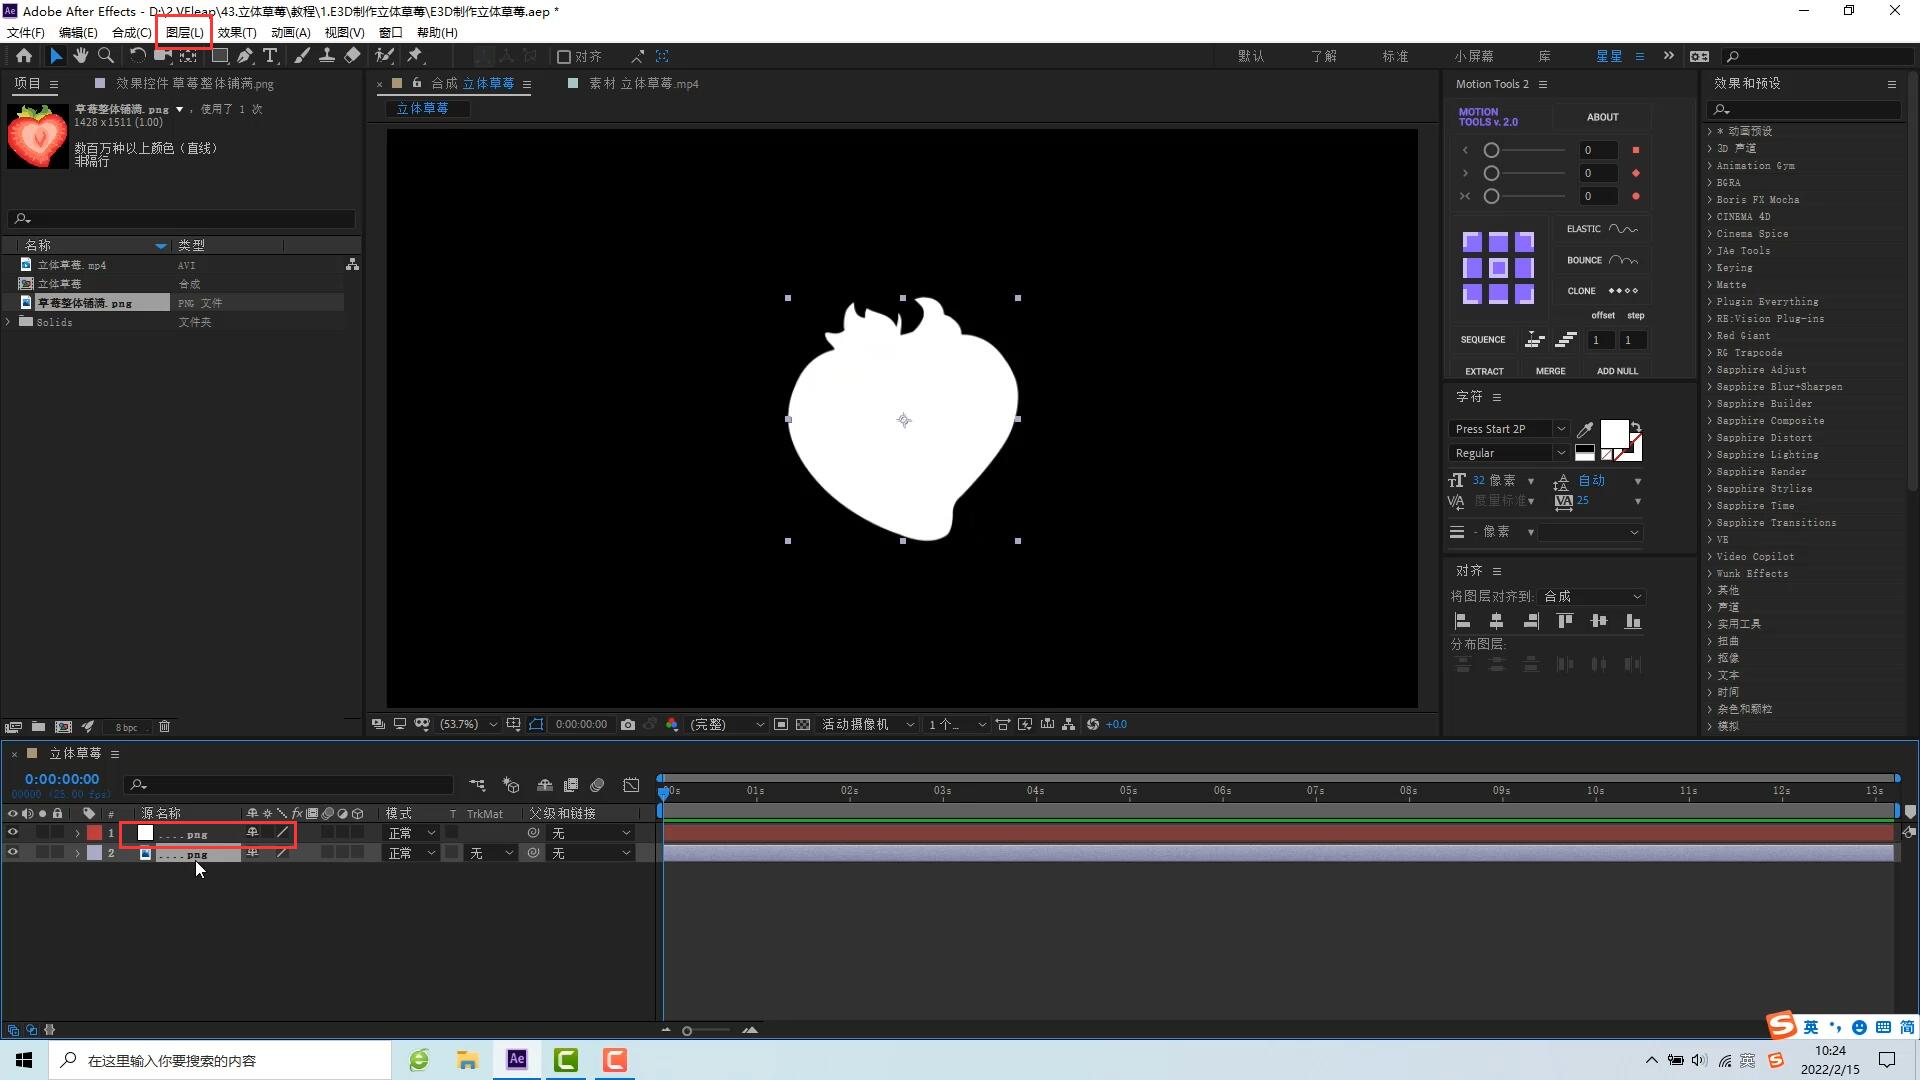The height and width of the screenshot is (1080, 1920).
Task: Click delete trash icon in Project panel
Action: (x=165, y=727)
